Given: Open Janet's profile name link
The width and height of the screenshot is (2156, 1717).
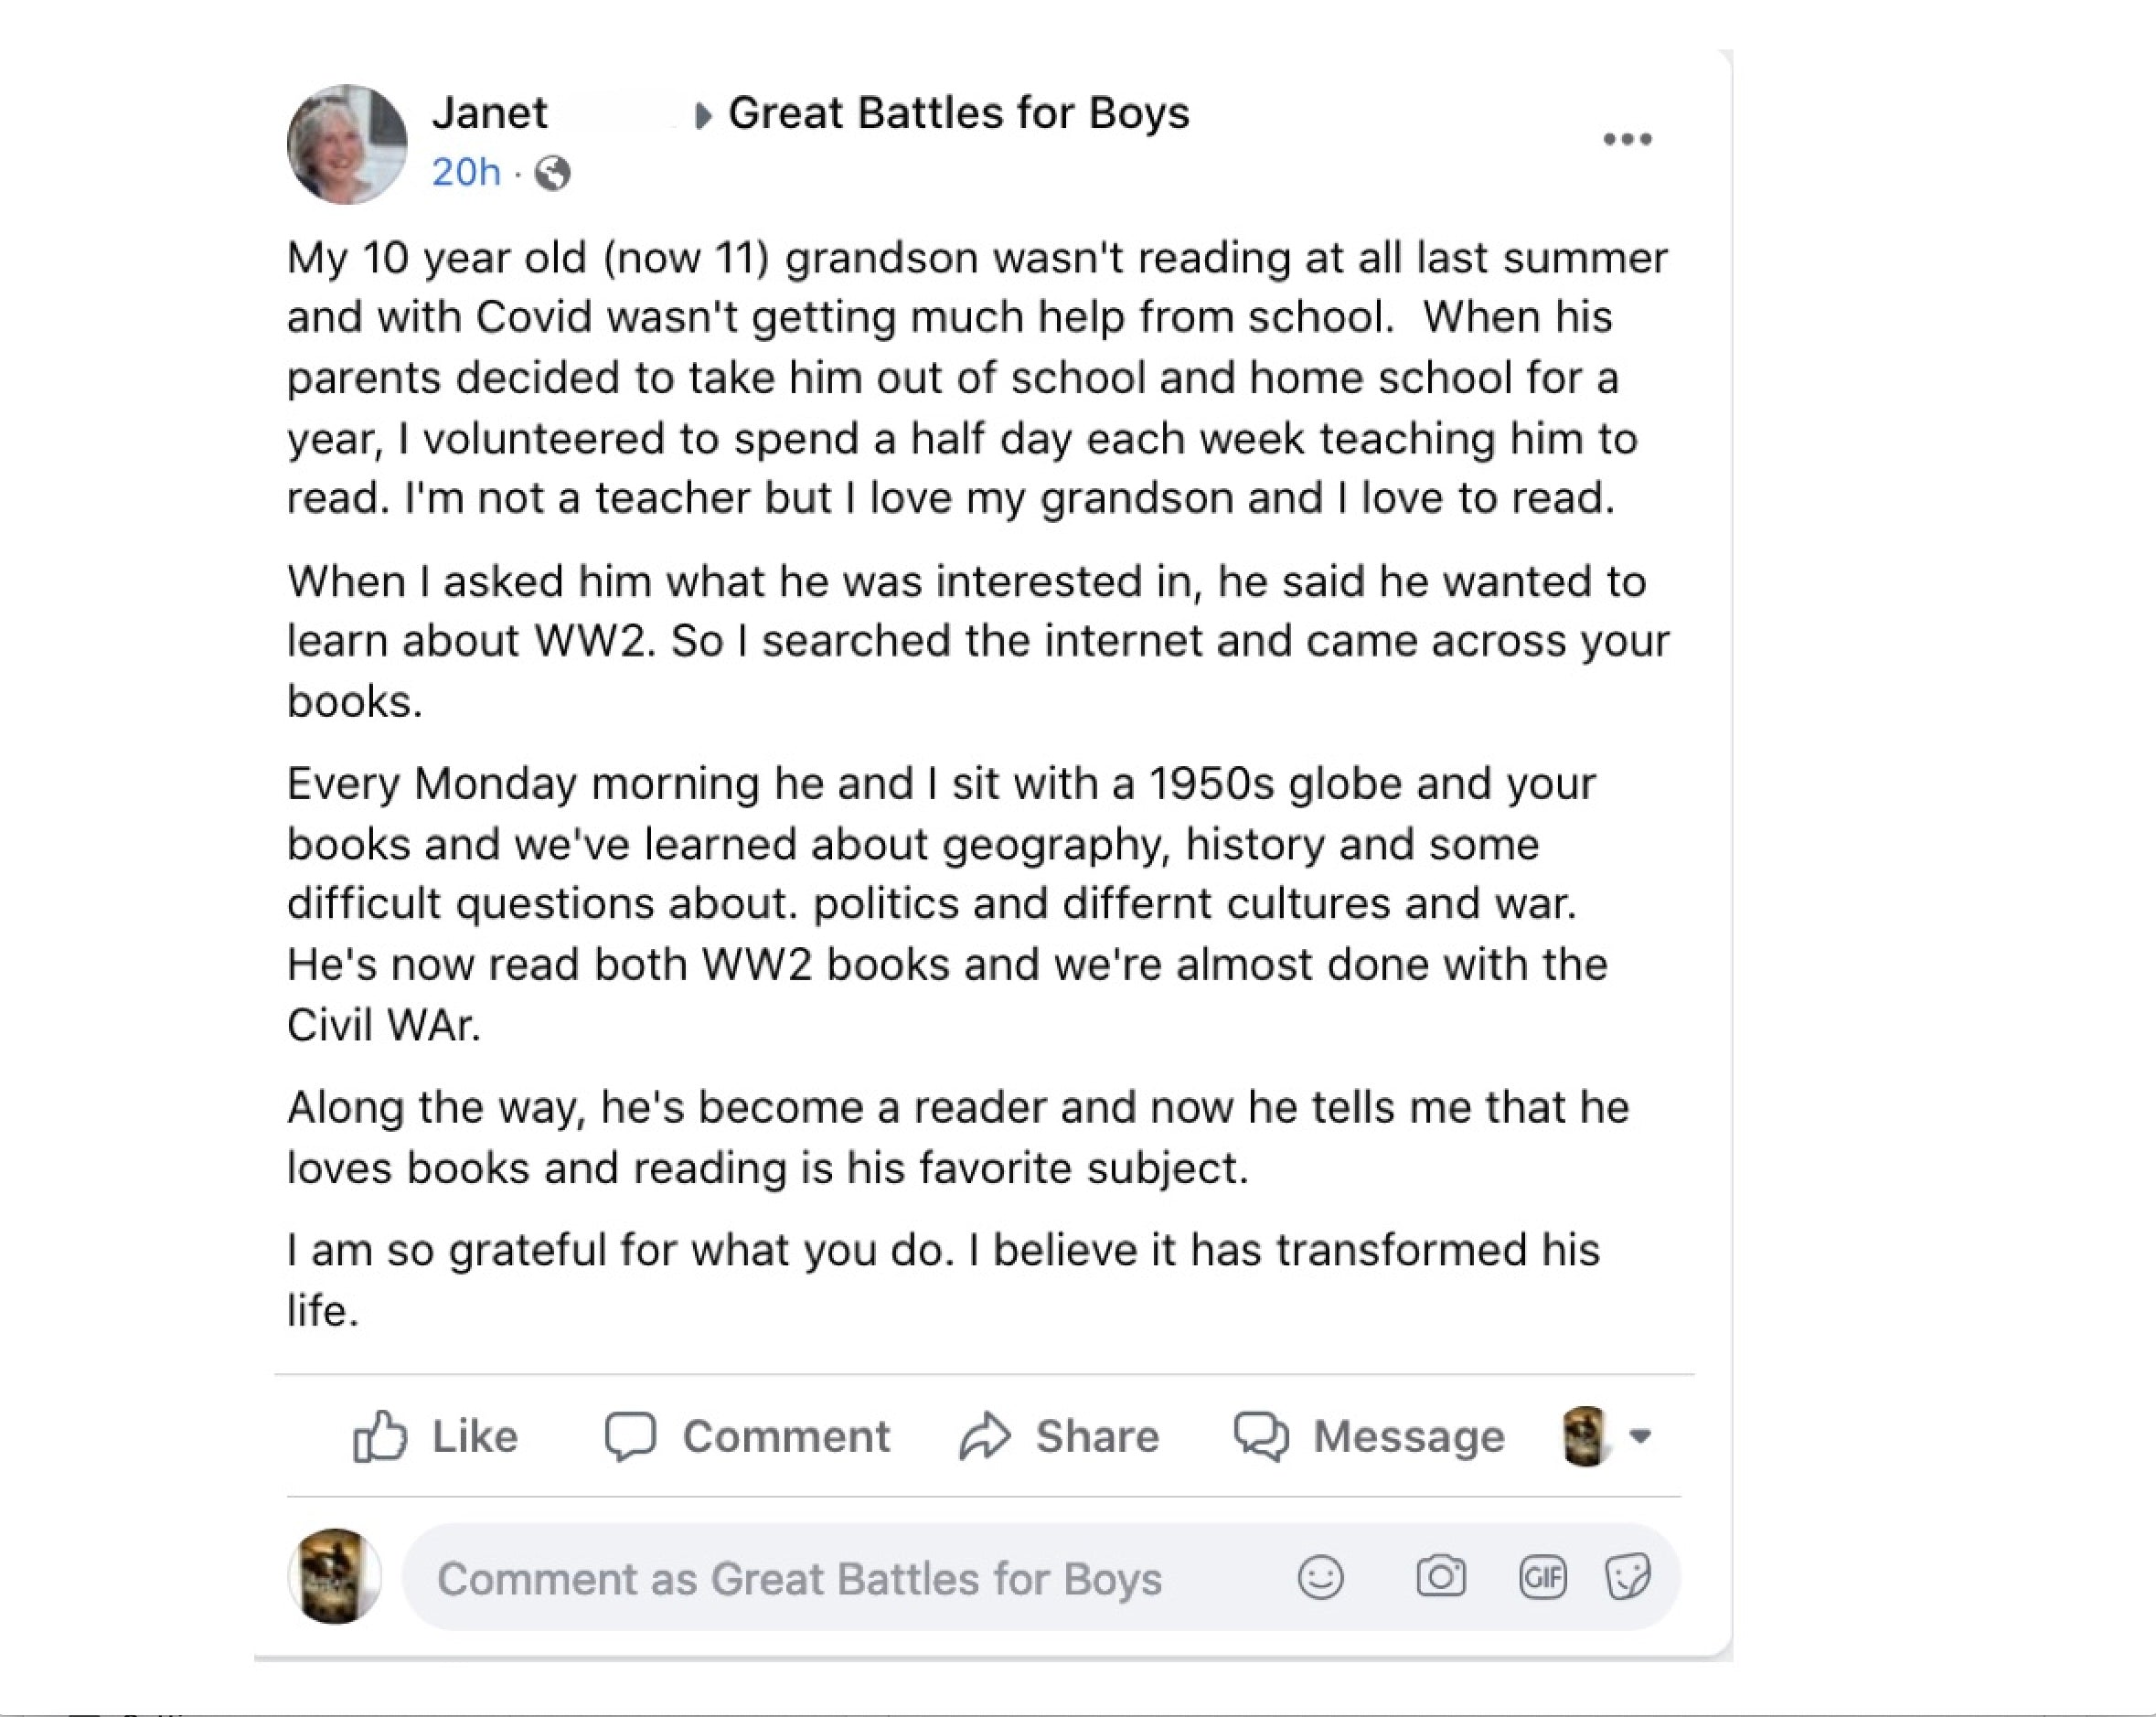Looking at the screenshot, I should 490,113.
